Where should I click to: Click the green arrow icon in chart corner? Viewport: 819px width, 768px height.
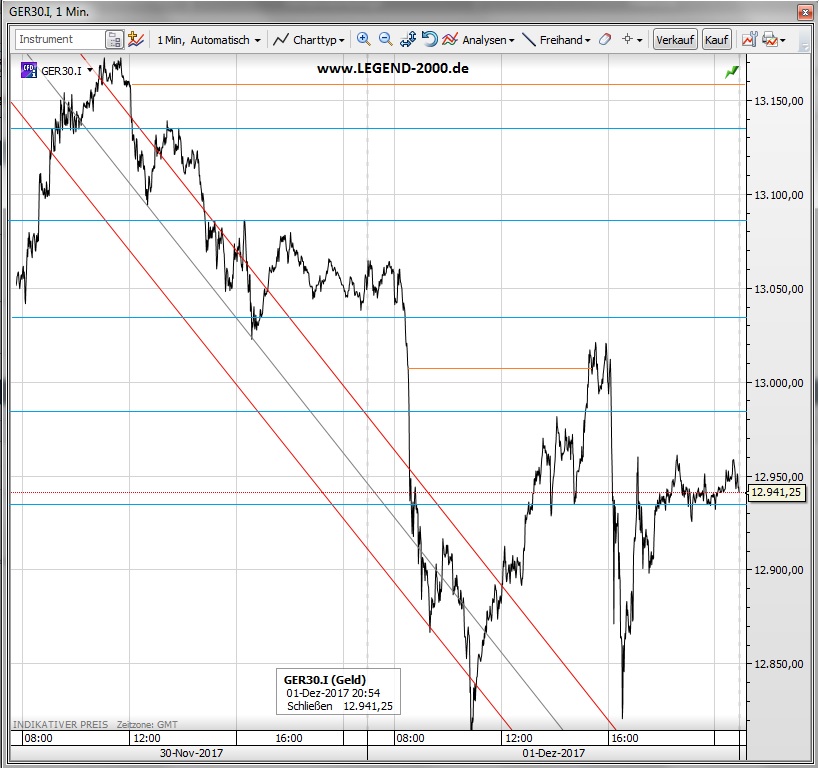point(732,72)
